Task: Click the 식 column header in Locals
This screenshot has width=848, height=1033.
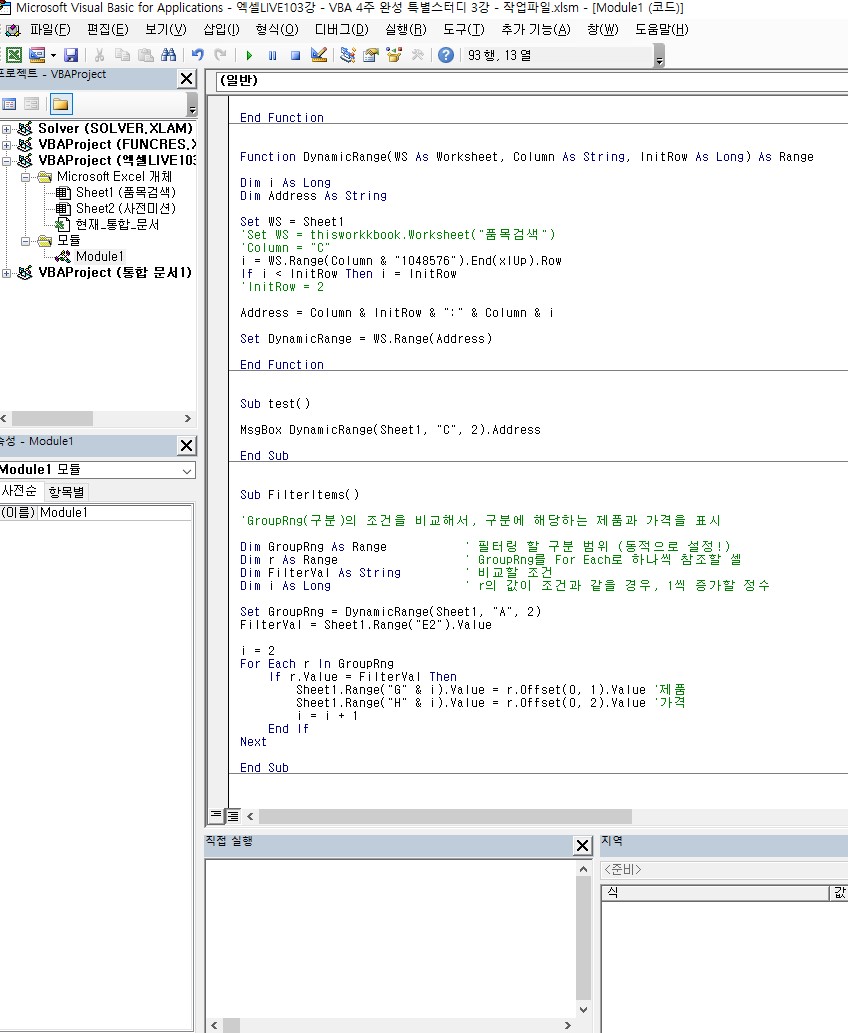Action: pos(715,893)
